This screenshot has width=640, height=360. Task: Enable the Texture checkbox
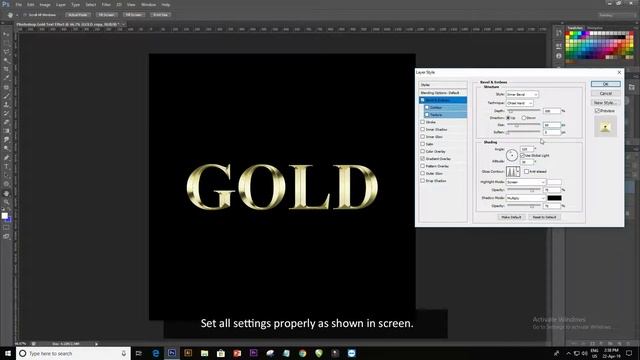coord(427,115)
